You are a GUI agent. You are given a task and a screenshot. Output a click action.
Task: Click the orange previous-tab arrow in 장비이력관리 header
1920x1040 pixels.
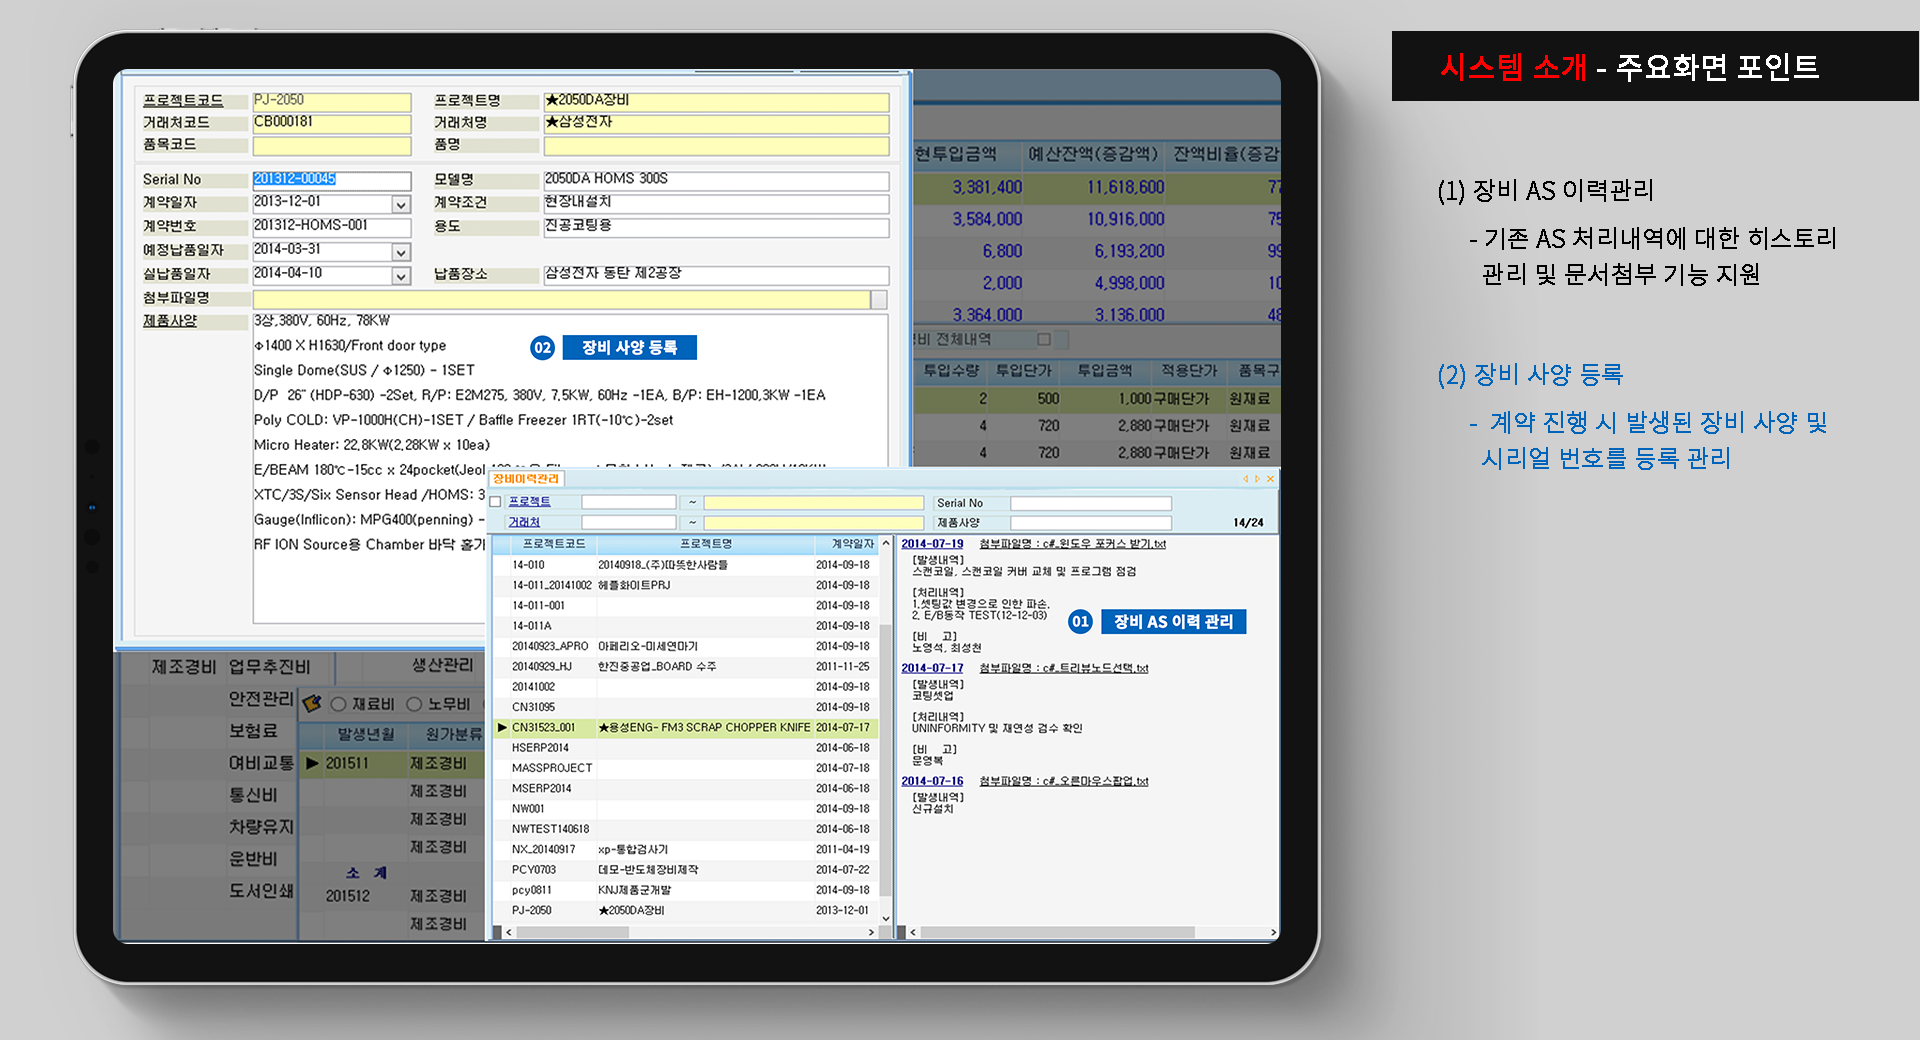point(1245,479)
